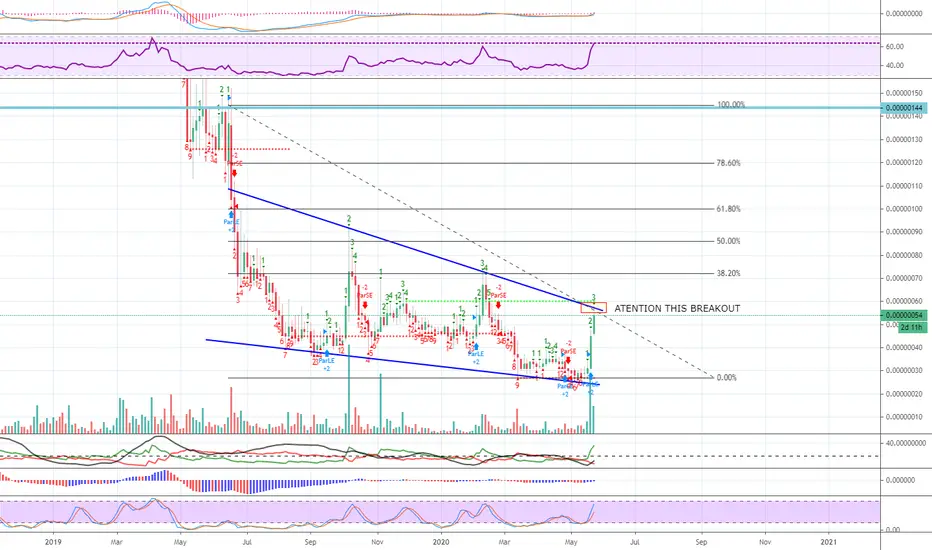Click the 2019 label on time axis
The image size is (932, 550).
point(53,542)
